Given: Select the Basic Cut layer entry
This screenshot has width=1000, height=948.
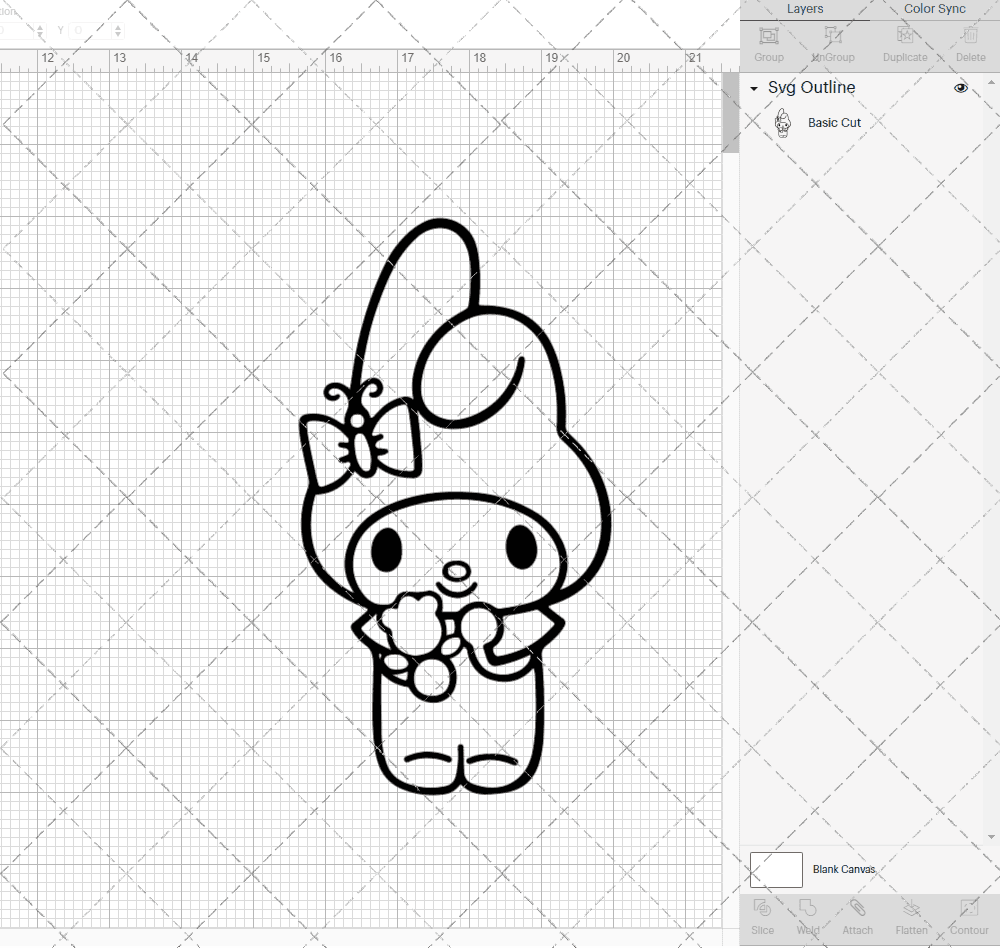Looking at the screenshot, I should coord(834,122).
